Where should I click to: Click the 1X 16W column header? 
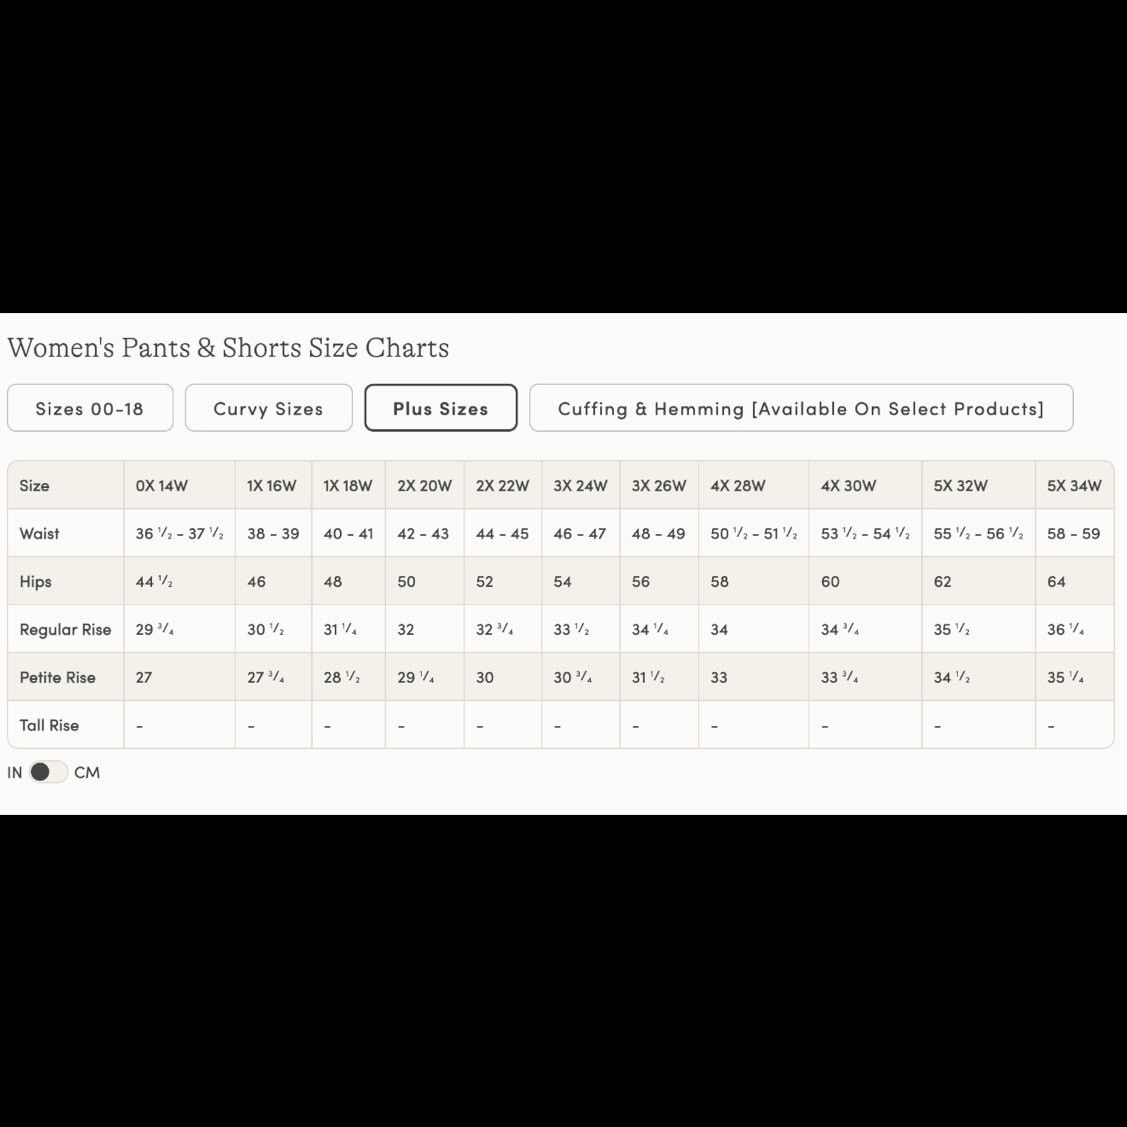click(272, 486)
